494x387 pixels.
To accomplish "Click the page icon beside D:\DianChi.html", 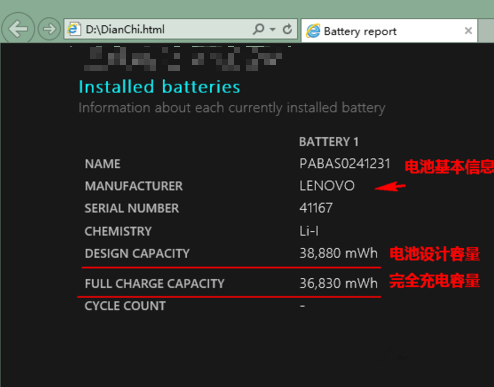I will (74, 29).
